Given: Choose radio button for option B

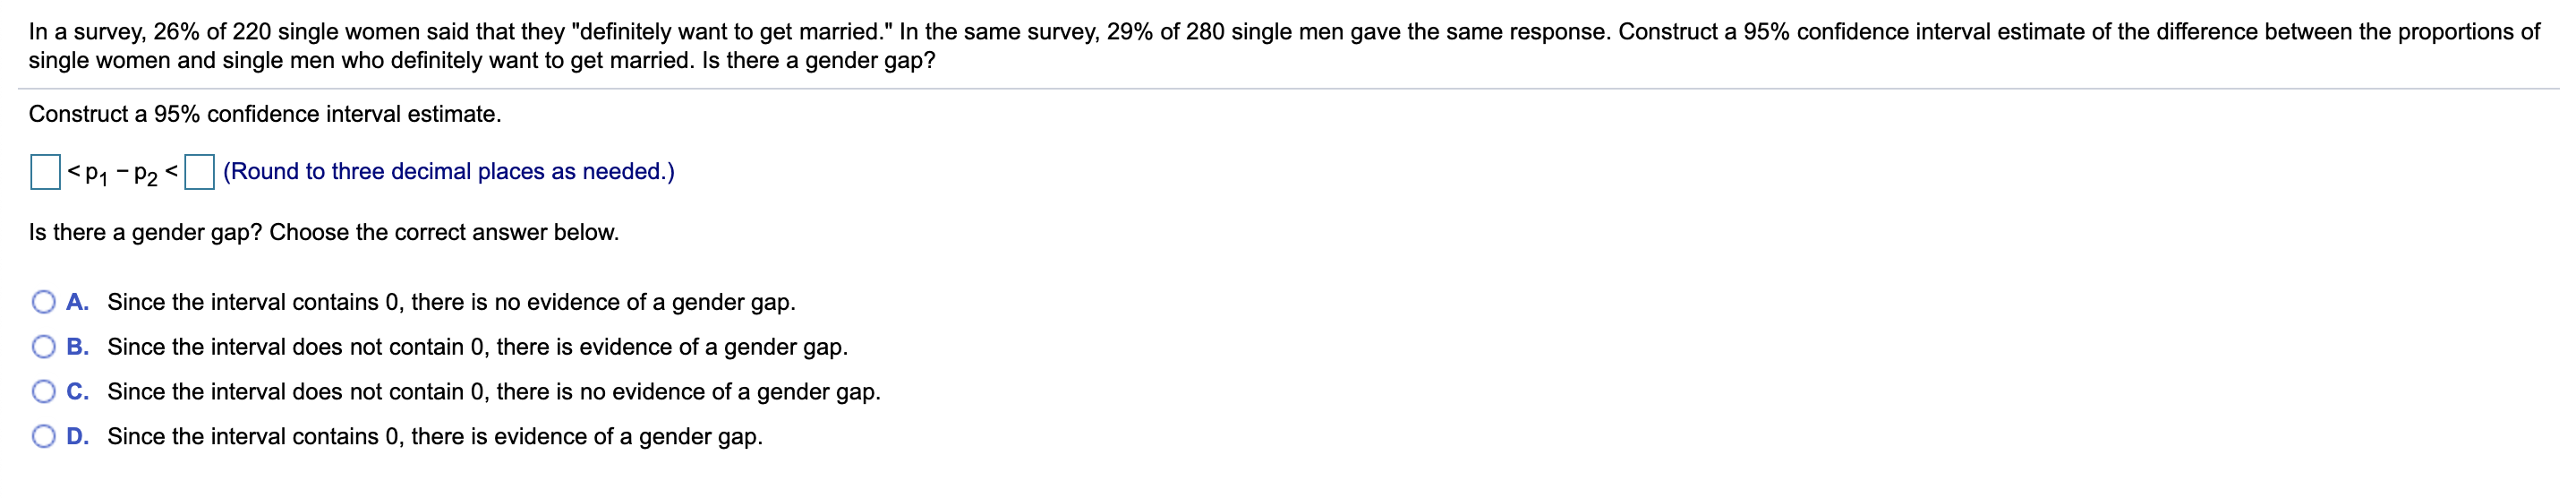Looking at the screenshot, I should (44, 347).
